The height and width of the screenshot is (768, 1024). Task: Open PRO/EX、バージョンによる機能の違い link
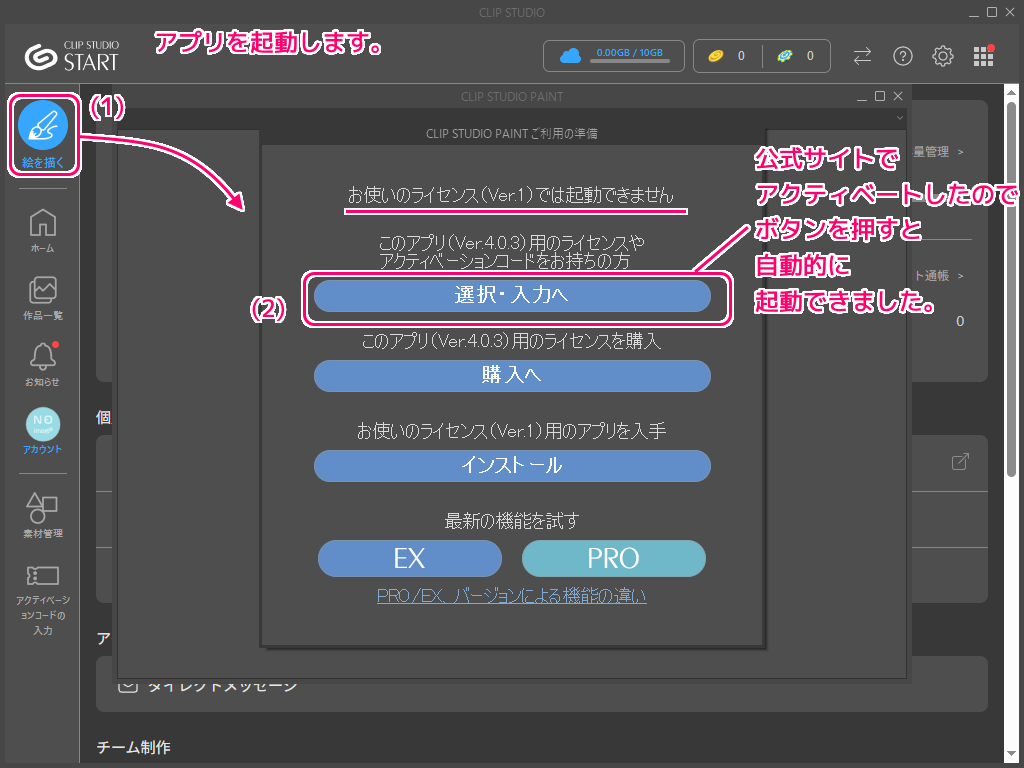point(512,596)
